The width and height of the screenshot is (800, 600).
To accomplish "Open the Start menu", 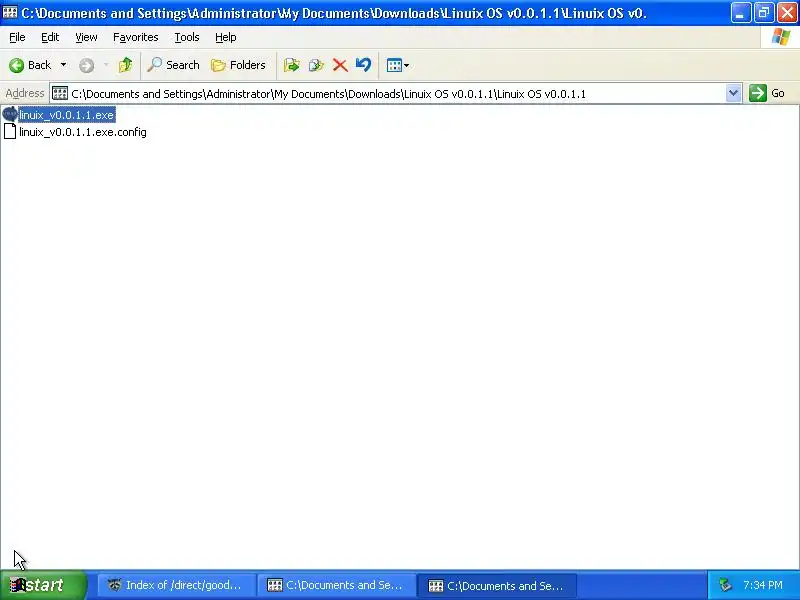I will pos(43,585).
